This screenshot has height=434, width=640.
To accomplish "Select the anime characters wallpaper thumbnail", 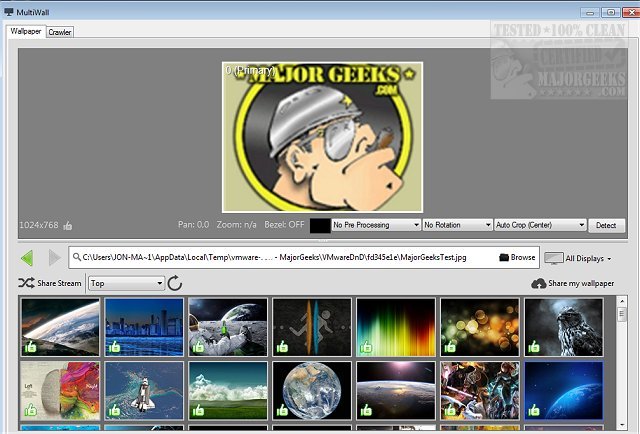I will coord(480,390).
